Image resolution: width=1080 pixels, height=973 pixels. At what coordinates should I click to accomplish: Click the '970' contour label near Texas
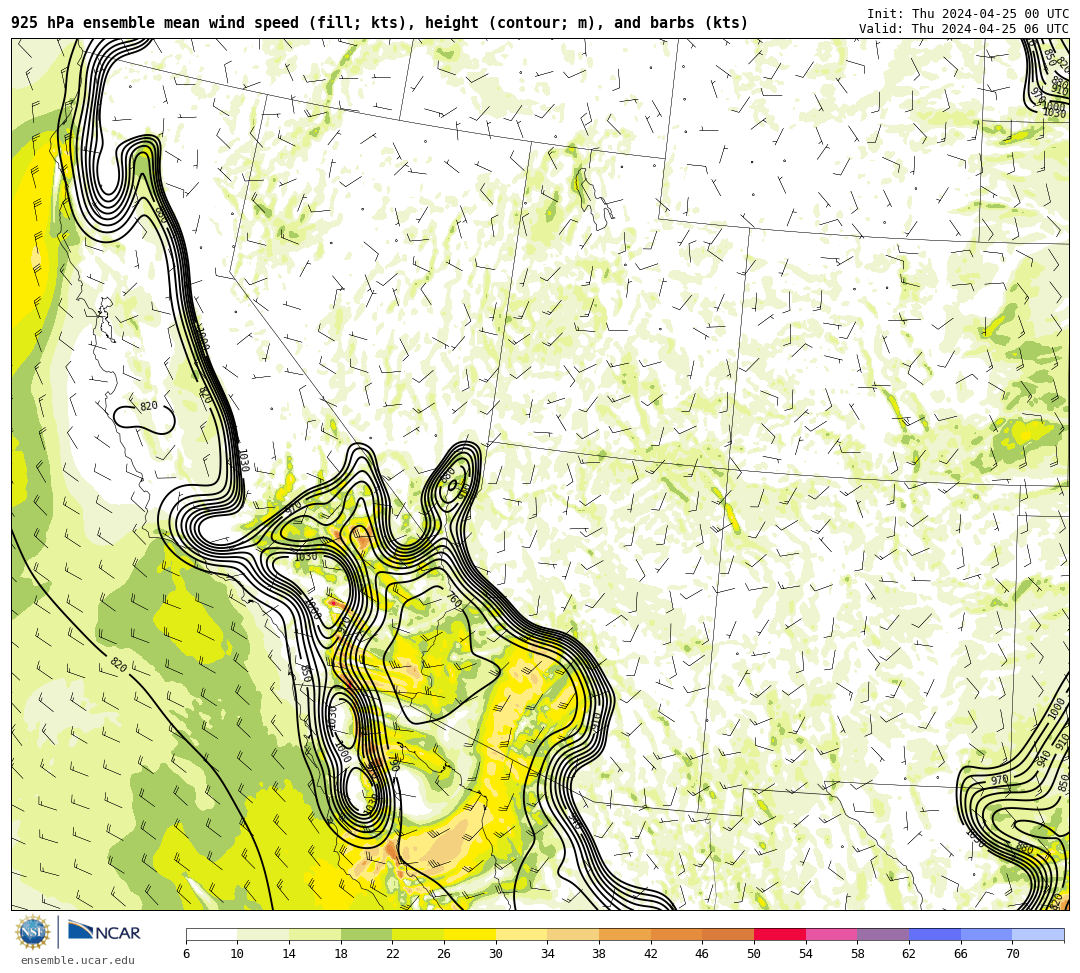(x=999, y=780)
